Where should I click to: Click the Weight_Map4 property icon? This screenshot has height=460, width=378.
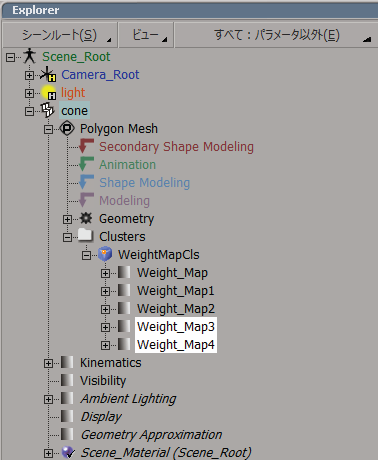tap(124, 344)
